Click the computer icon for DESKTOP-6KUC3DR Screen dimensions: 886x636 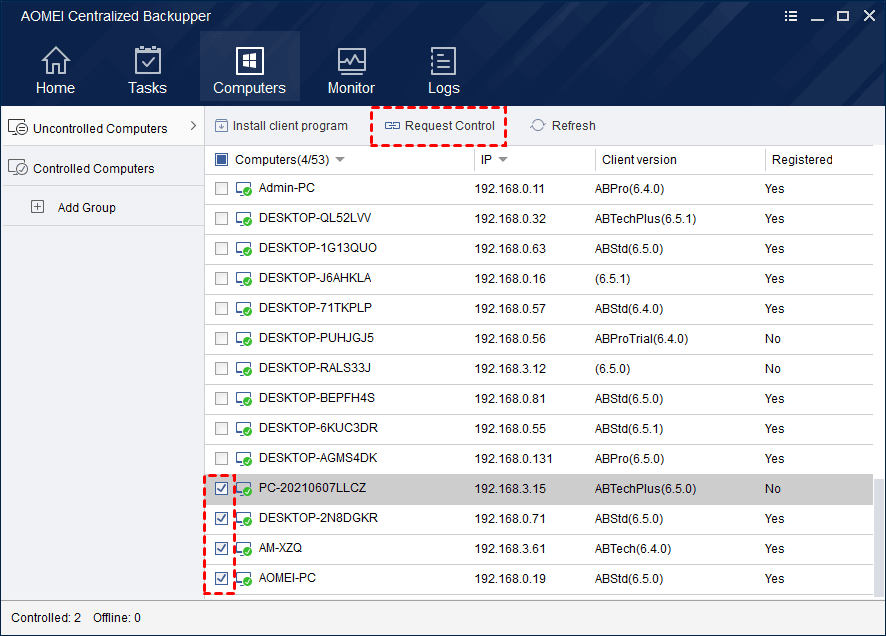(244, 428)
